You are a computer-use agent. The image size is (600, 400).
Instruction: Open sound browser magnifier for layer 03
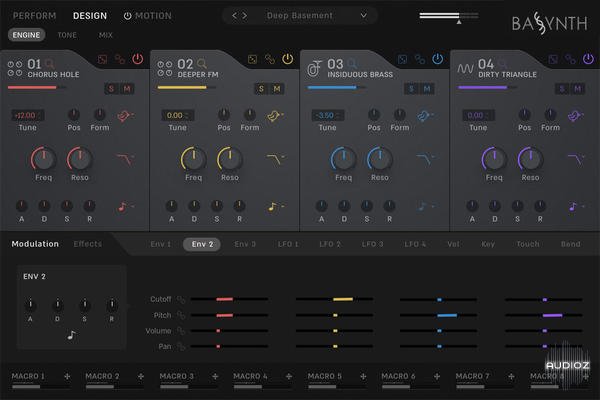(x=352, y=63)
